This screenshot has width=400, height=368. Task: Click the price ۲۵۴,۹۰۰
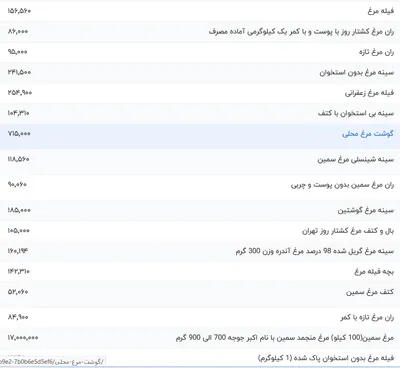tap(20, 93)
